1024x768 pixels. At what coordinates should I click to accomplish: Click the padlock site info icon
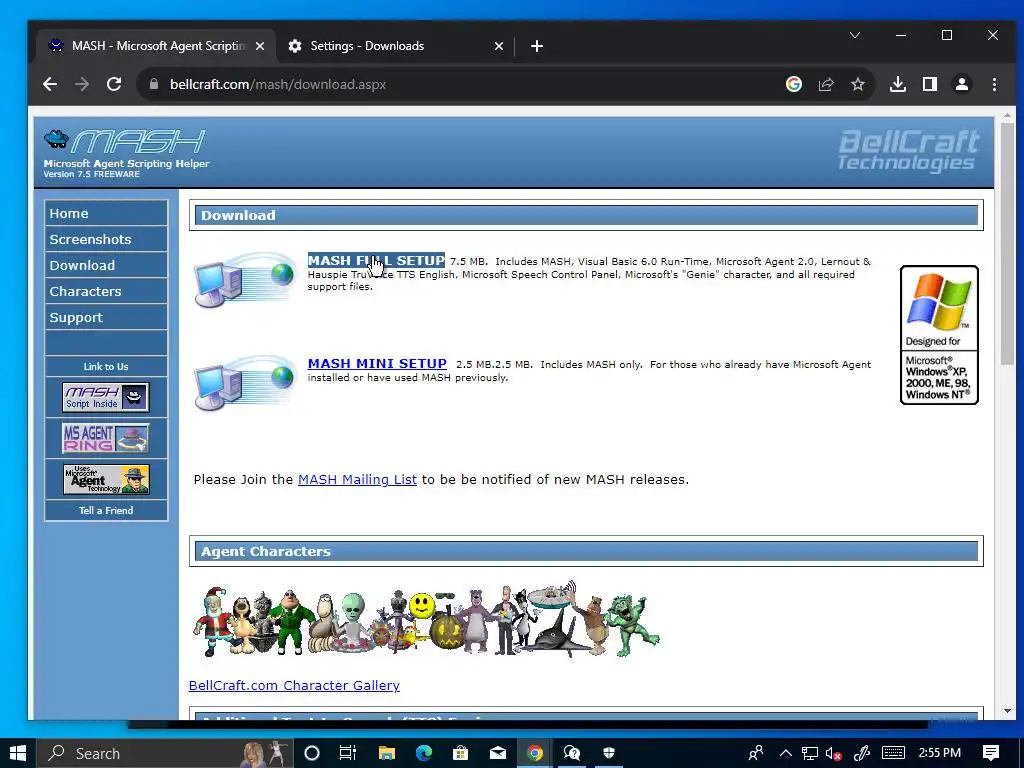click(x=154, y=84)
